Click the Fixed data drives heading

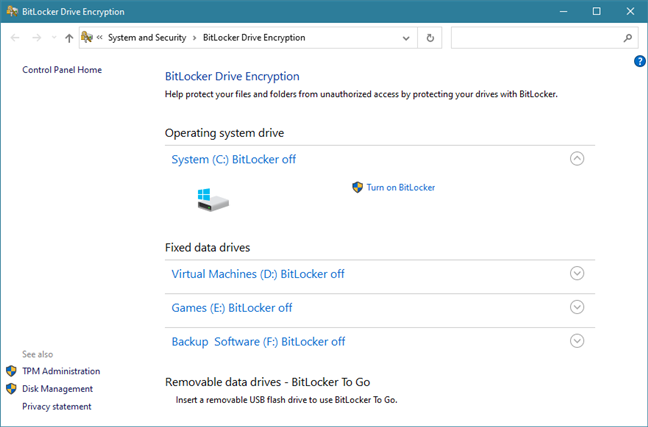click(x=207, y=248)
